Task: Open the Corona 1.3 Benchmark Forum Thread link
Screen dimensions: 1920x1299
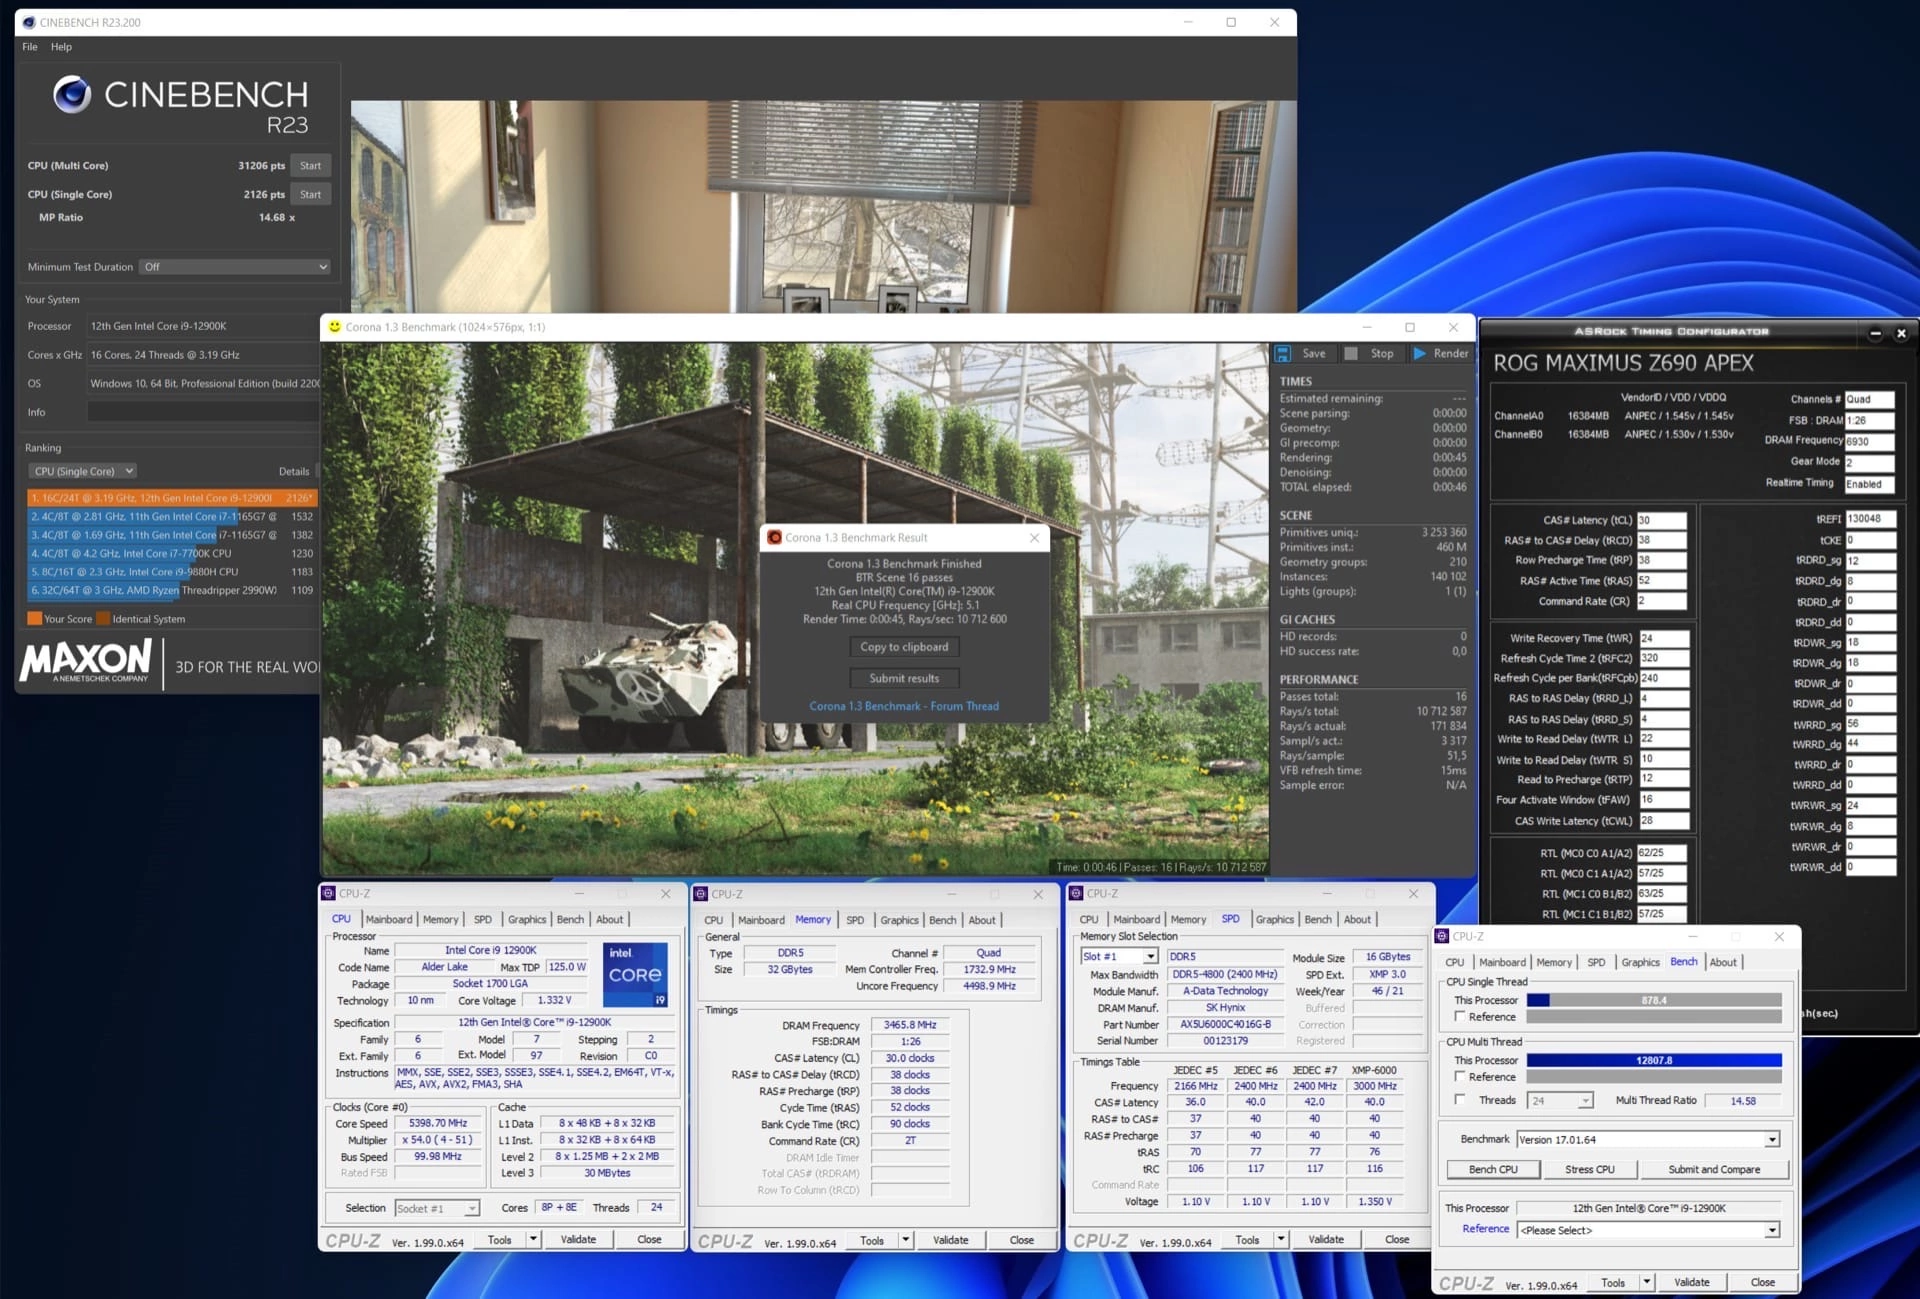Action: [904, 706]
